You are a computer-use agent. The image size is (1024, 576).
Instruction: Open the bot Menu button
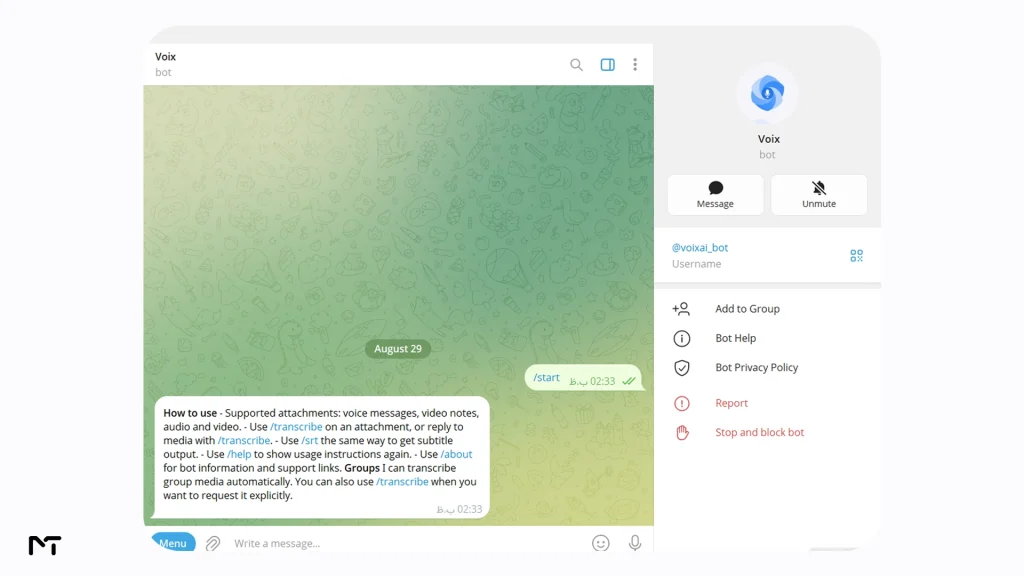[x=173, y=543]
